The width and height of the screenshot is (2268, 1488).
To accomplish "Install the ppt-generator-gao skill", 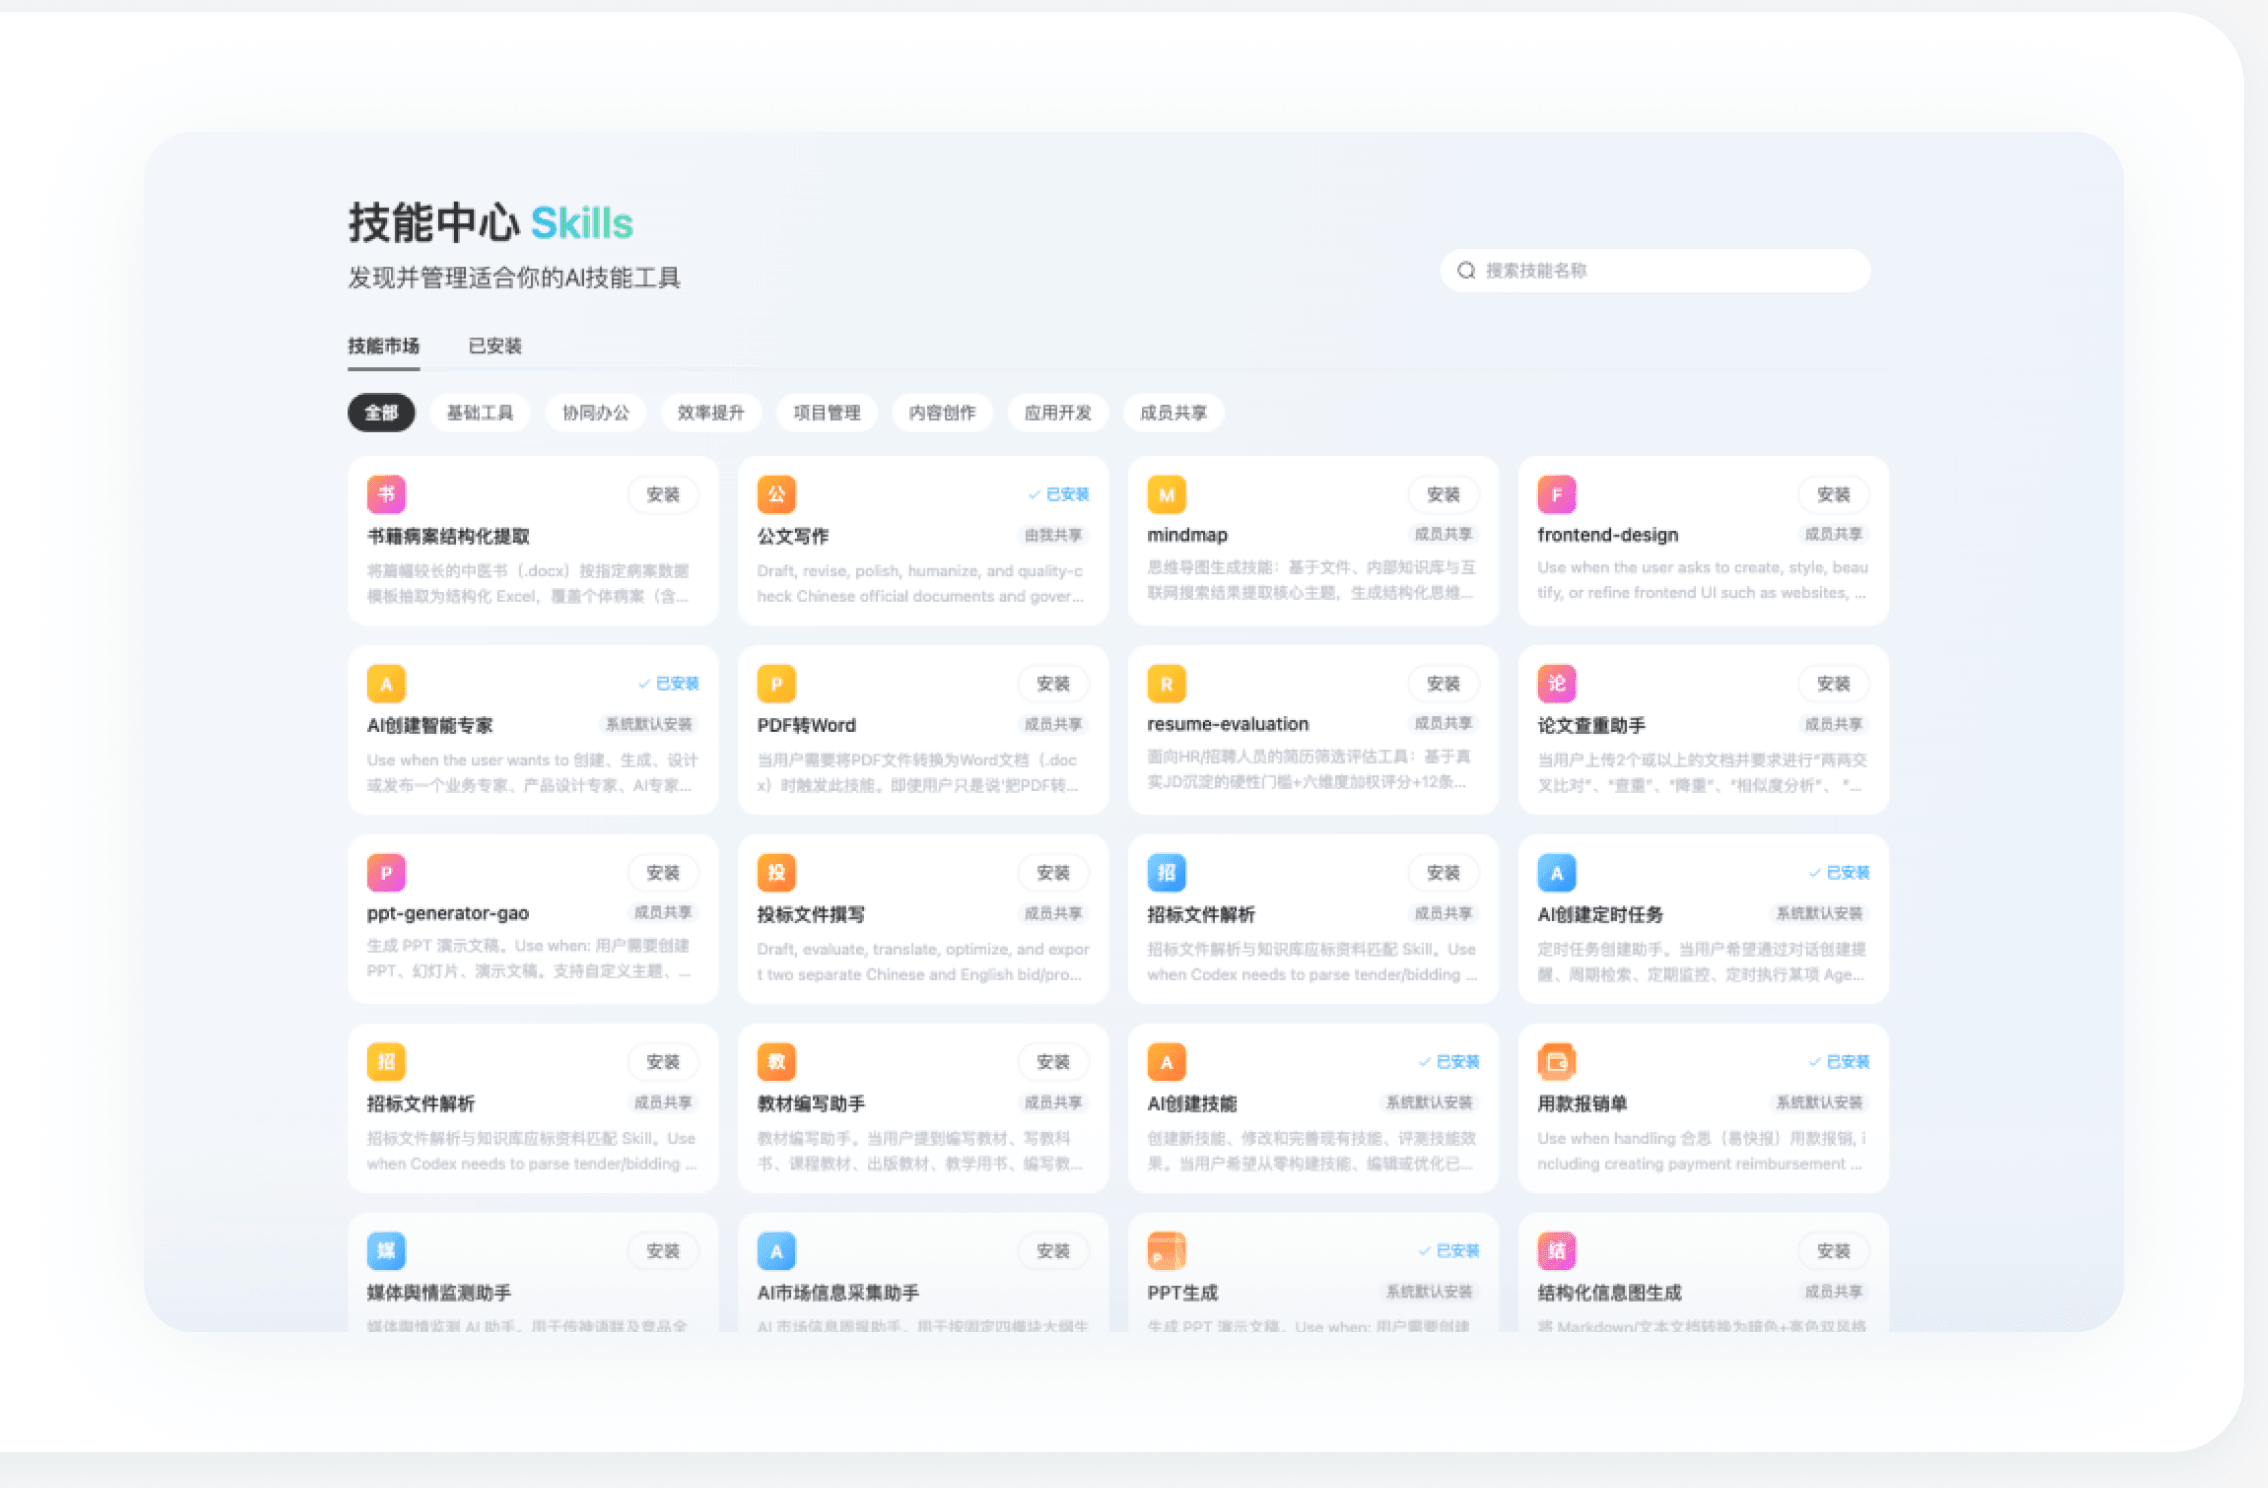I will (x=663, y=873).
